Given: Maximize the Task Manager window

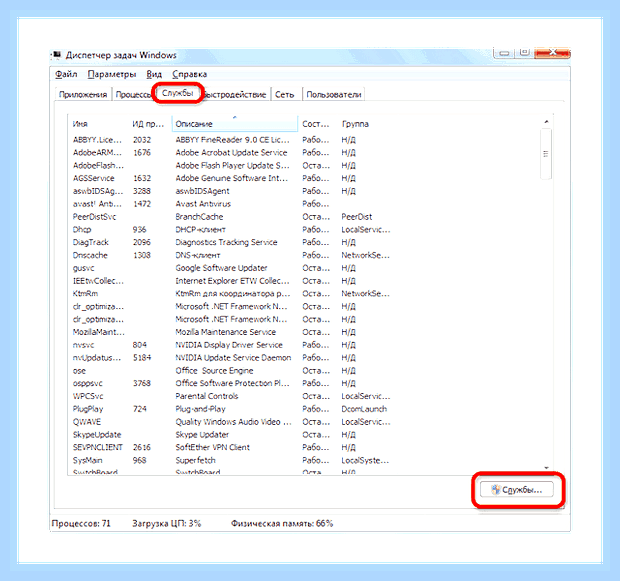Looking at the screenshot, I should tap(524, 53).
